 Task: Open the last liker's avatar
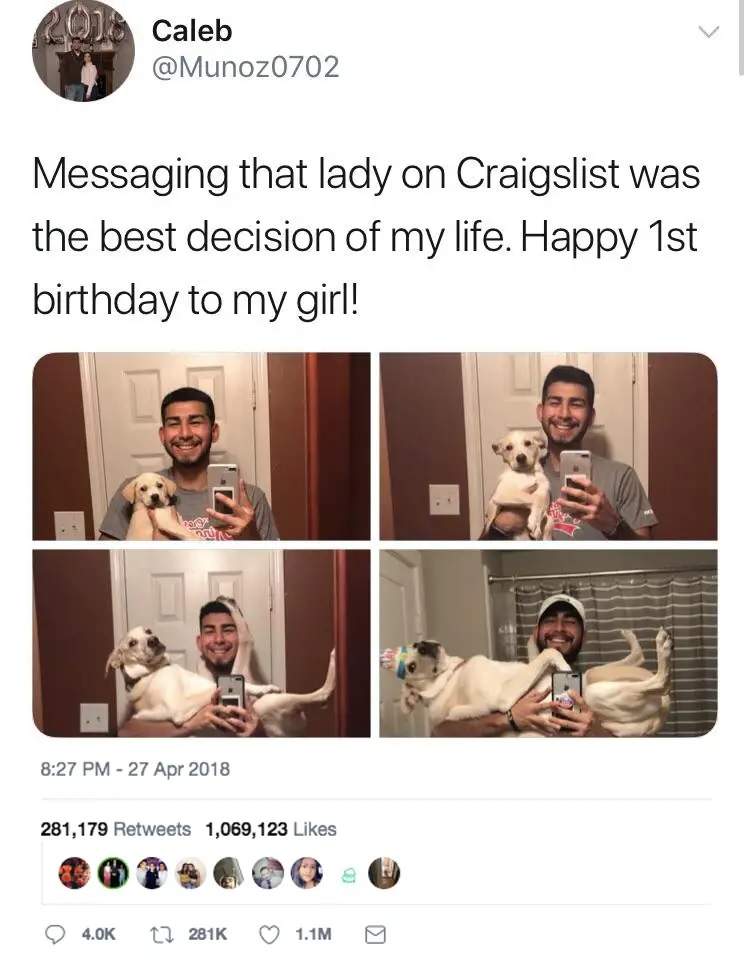384,873
